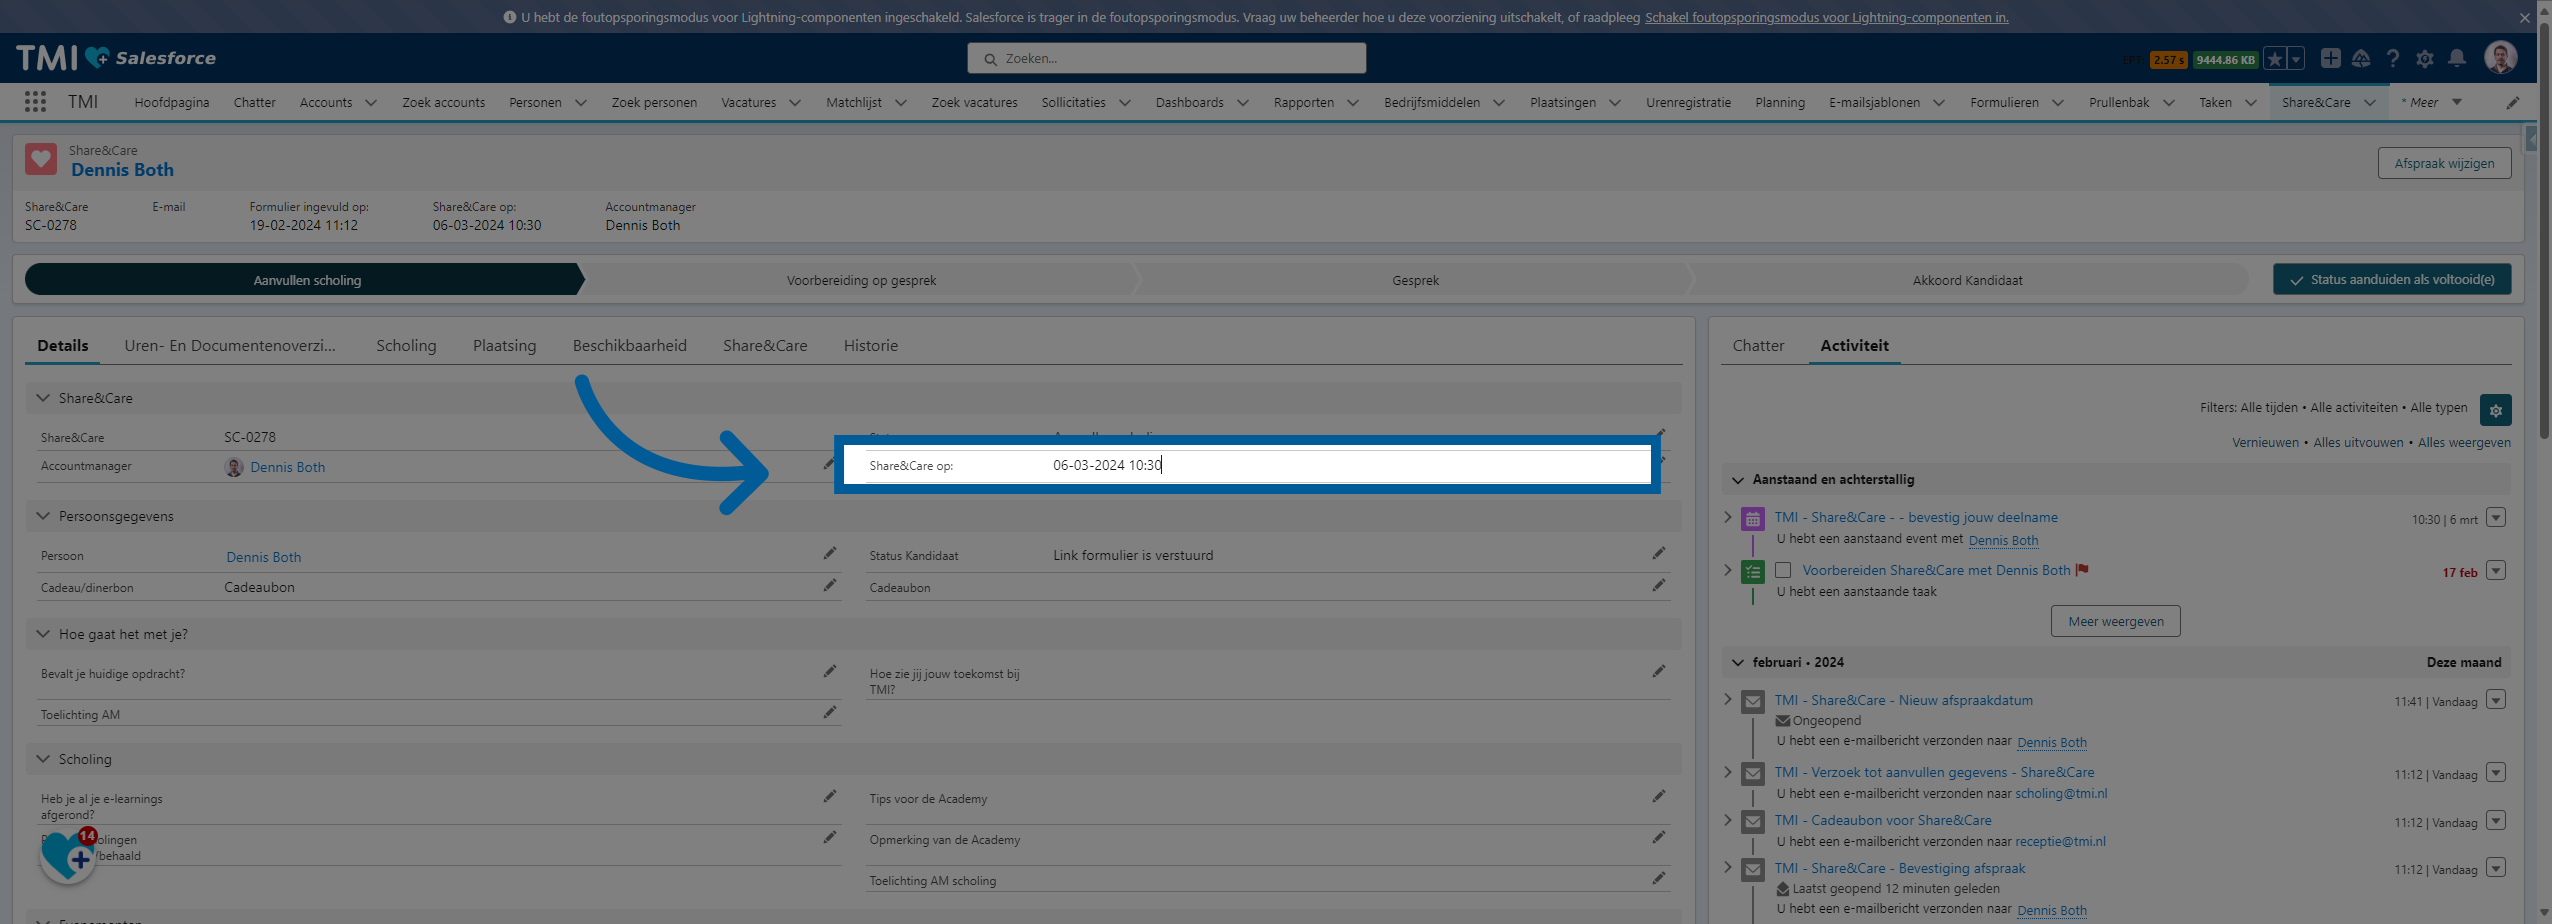Edit Opmerking van de Academy pencil icon

tap(1659, 838)
